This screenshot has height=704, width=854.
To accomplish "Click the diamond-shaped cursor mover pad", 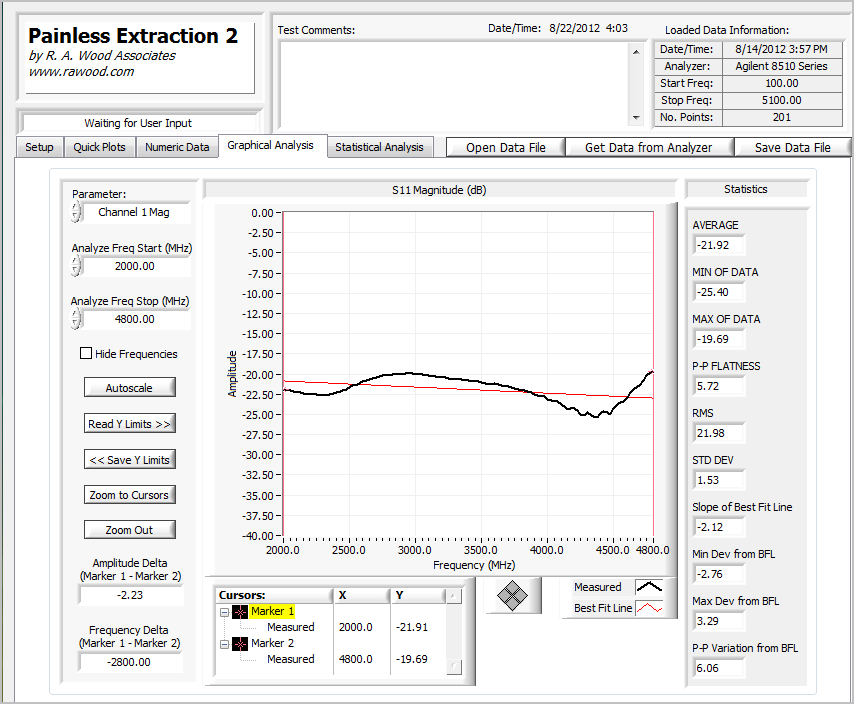I will pos(512,595).
